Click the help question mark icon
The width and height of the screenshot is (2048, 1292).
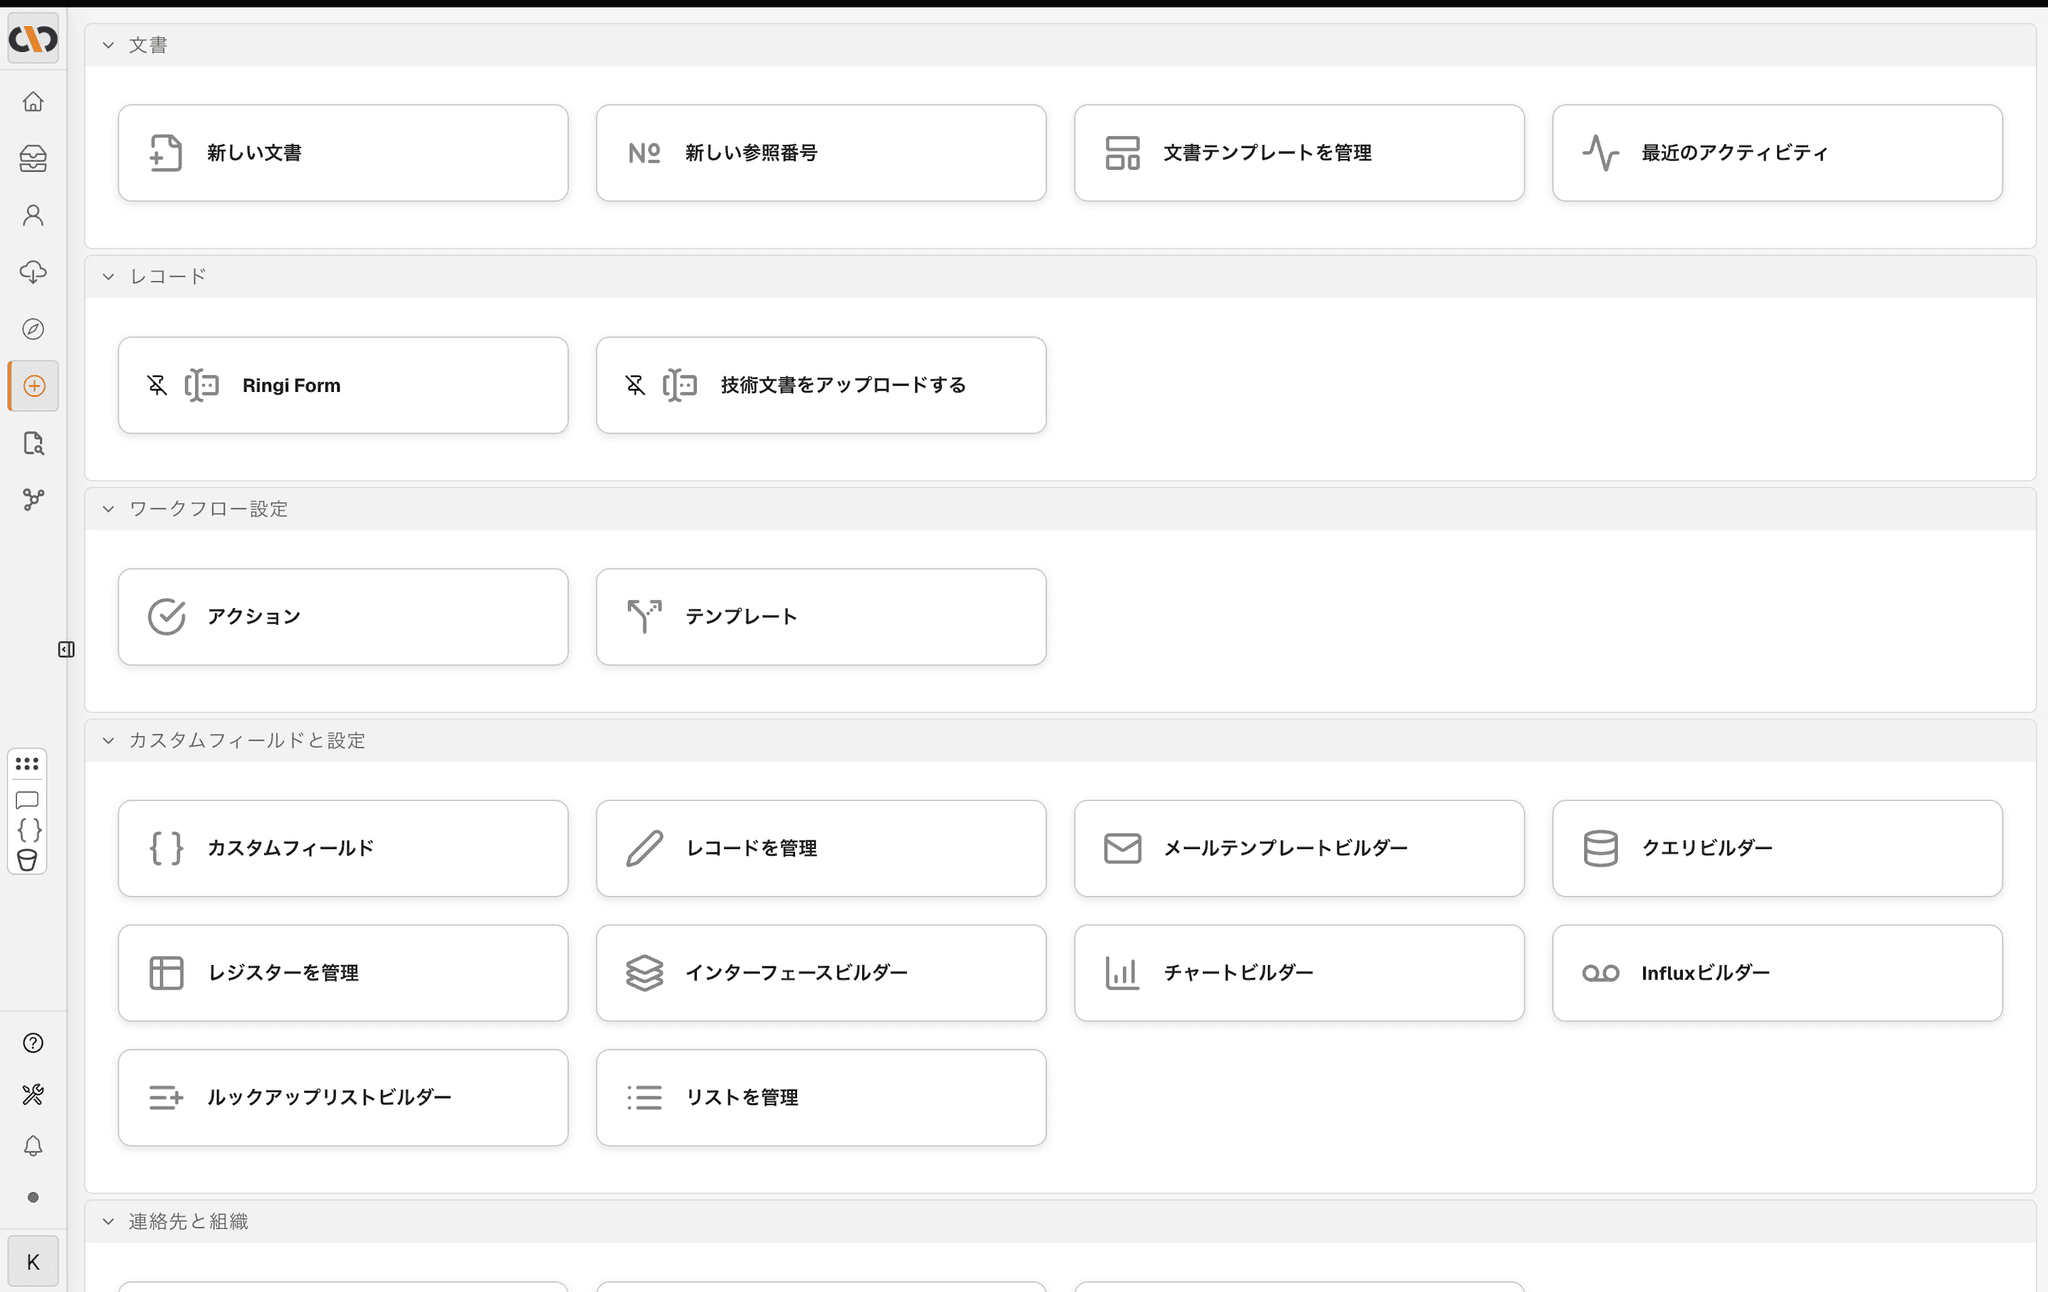[x=33, y=1043]
